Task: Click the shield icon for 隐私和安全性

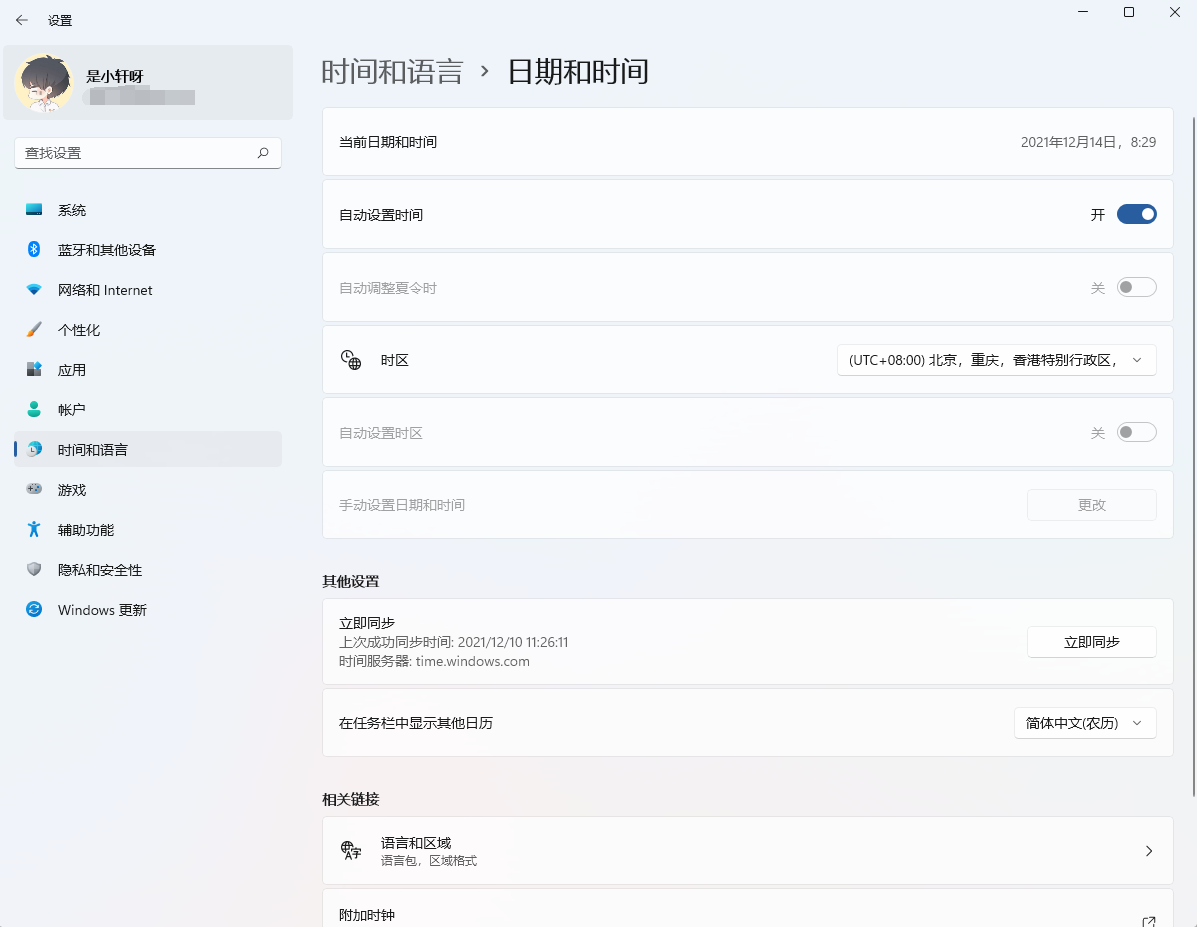Action: pos(34,569)
